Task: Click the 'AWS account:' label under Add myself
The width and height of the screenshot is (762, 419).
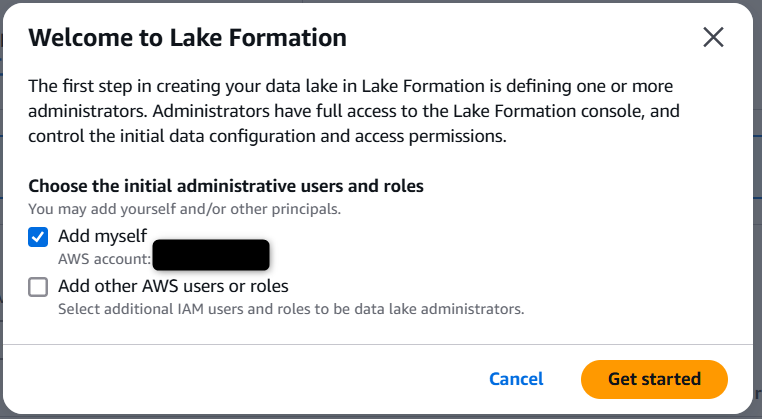Action: point(104,259)
